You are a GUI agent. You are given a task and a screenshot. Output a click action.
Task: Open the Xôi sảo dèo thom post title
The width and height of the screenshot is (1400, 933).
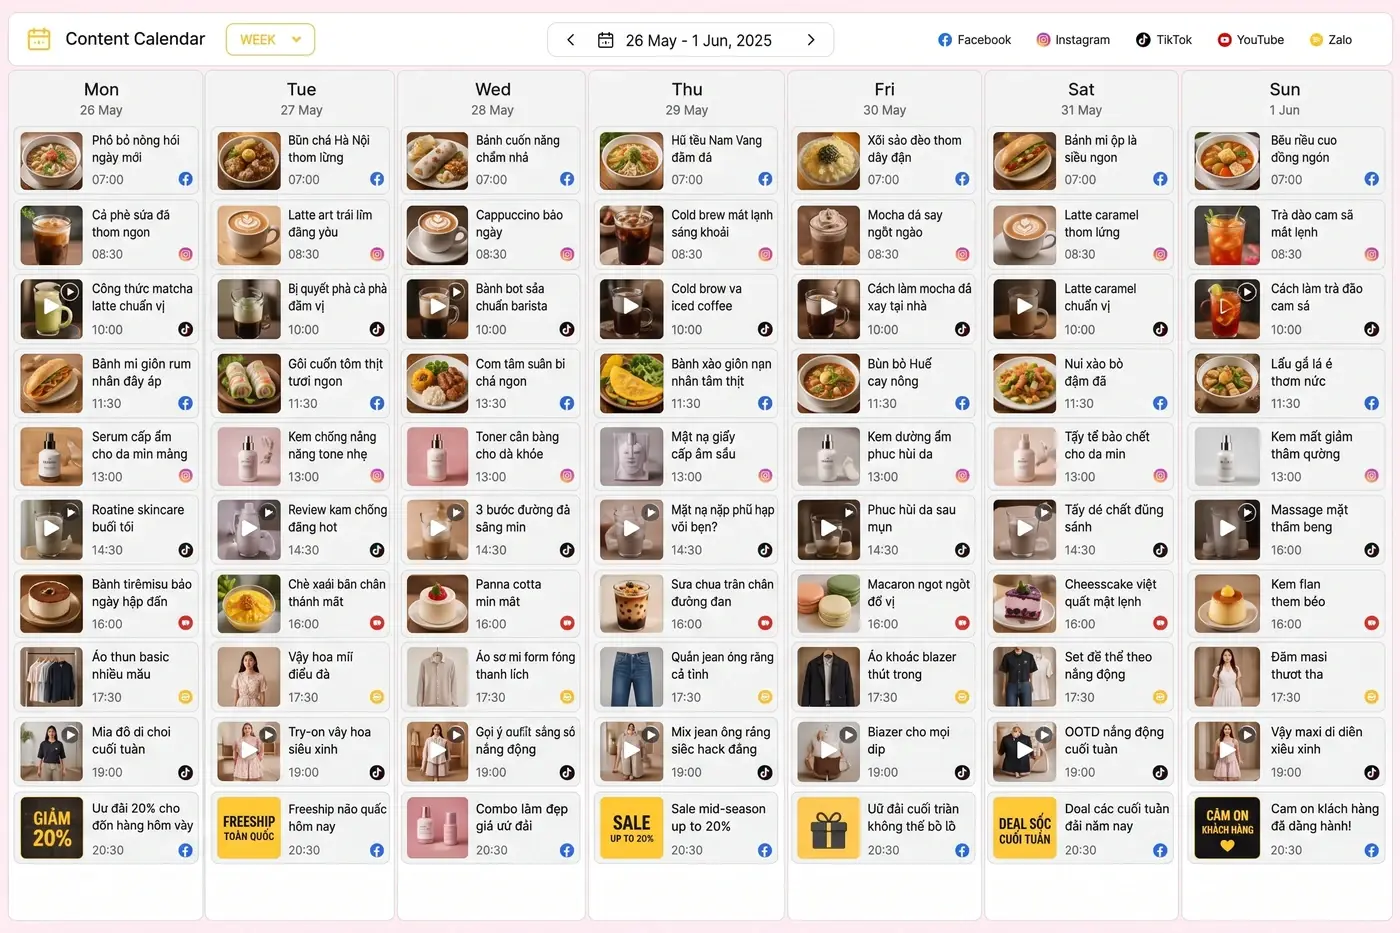pyautogui.click(x=914, y=149)
